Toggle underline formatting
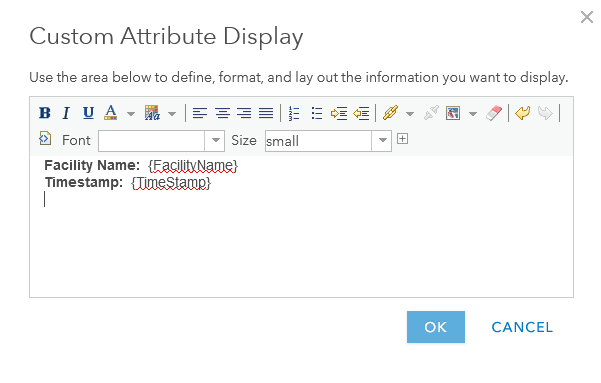 tap(88, 113)
